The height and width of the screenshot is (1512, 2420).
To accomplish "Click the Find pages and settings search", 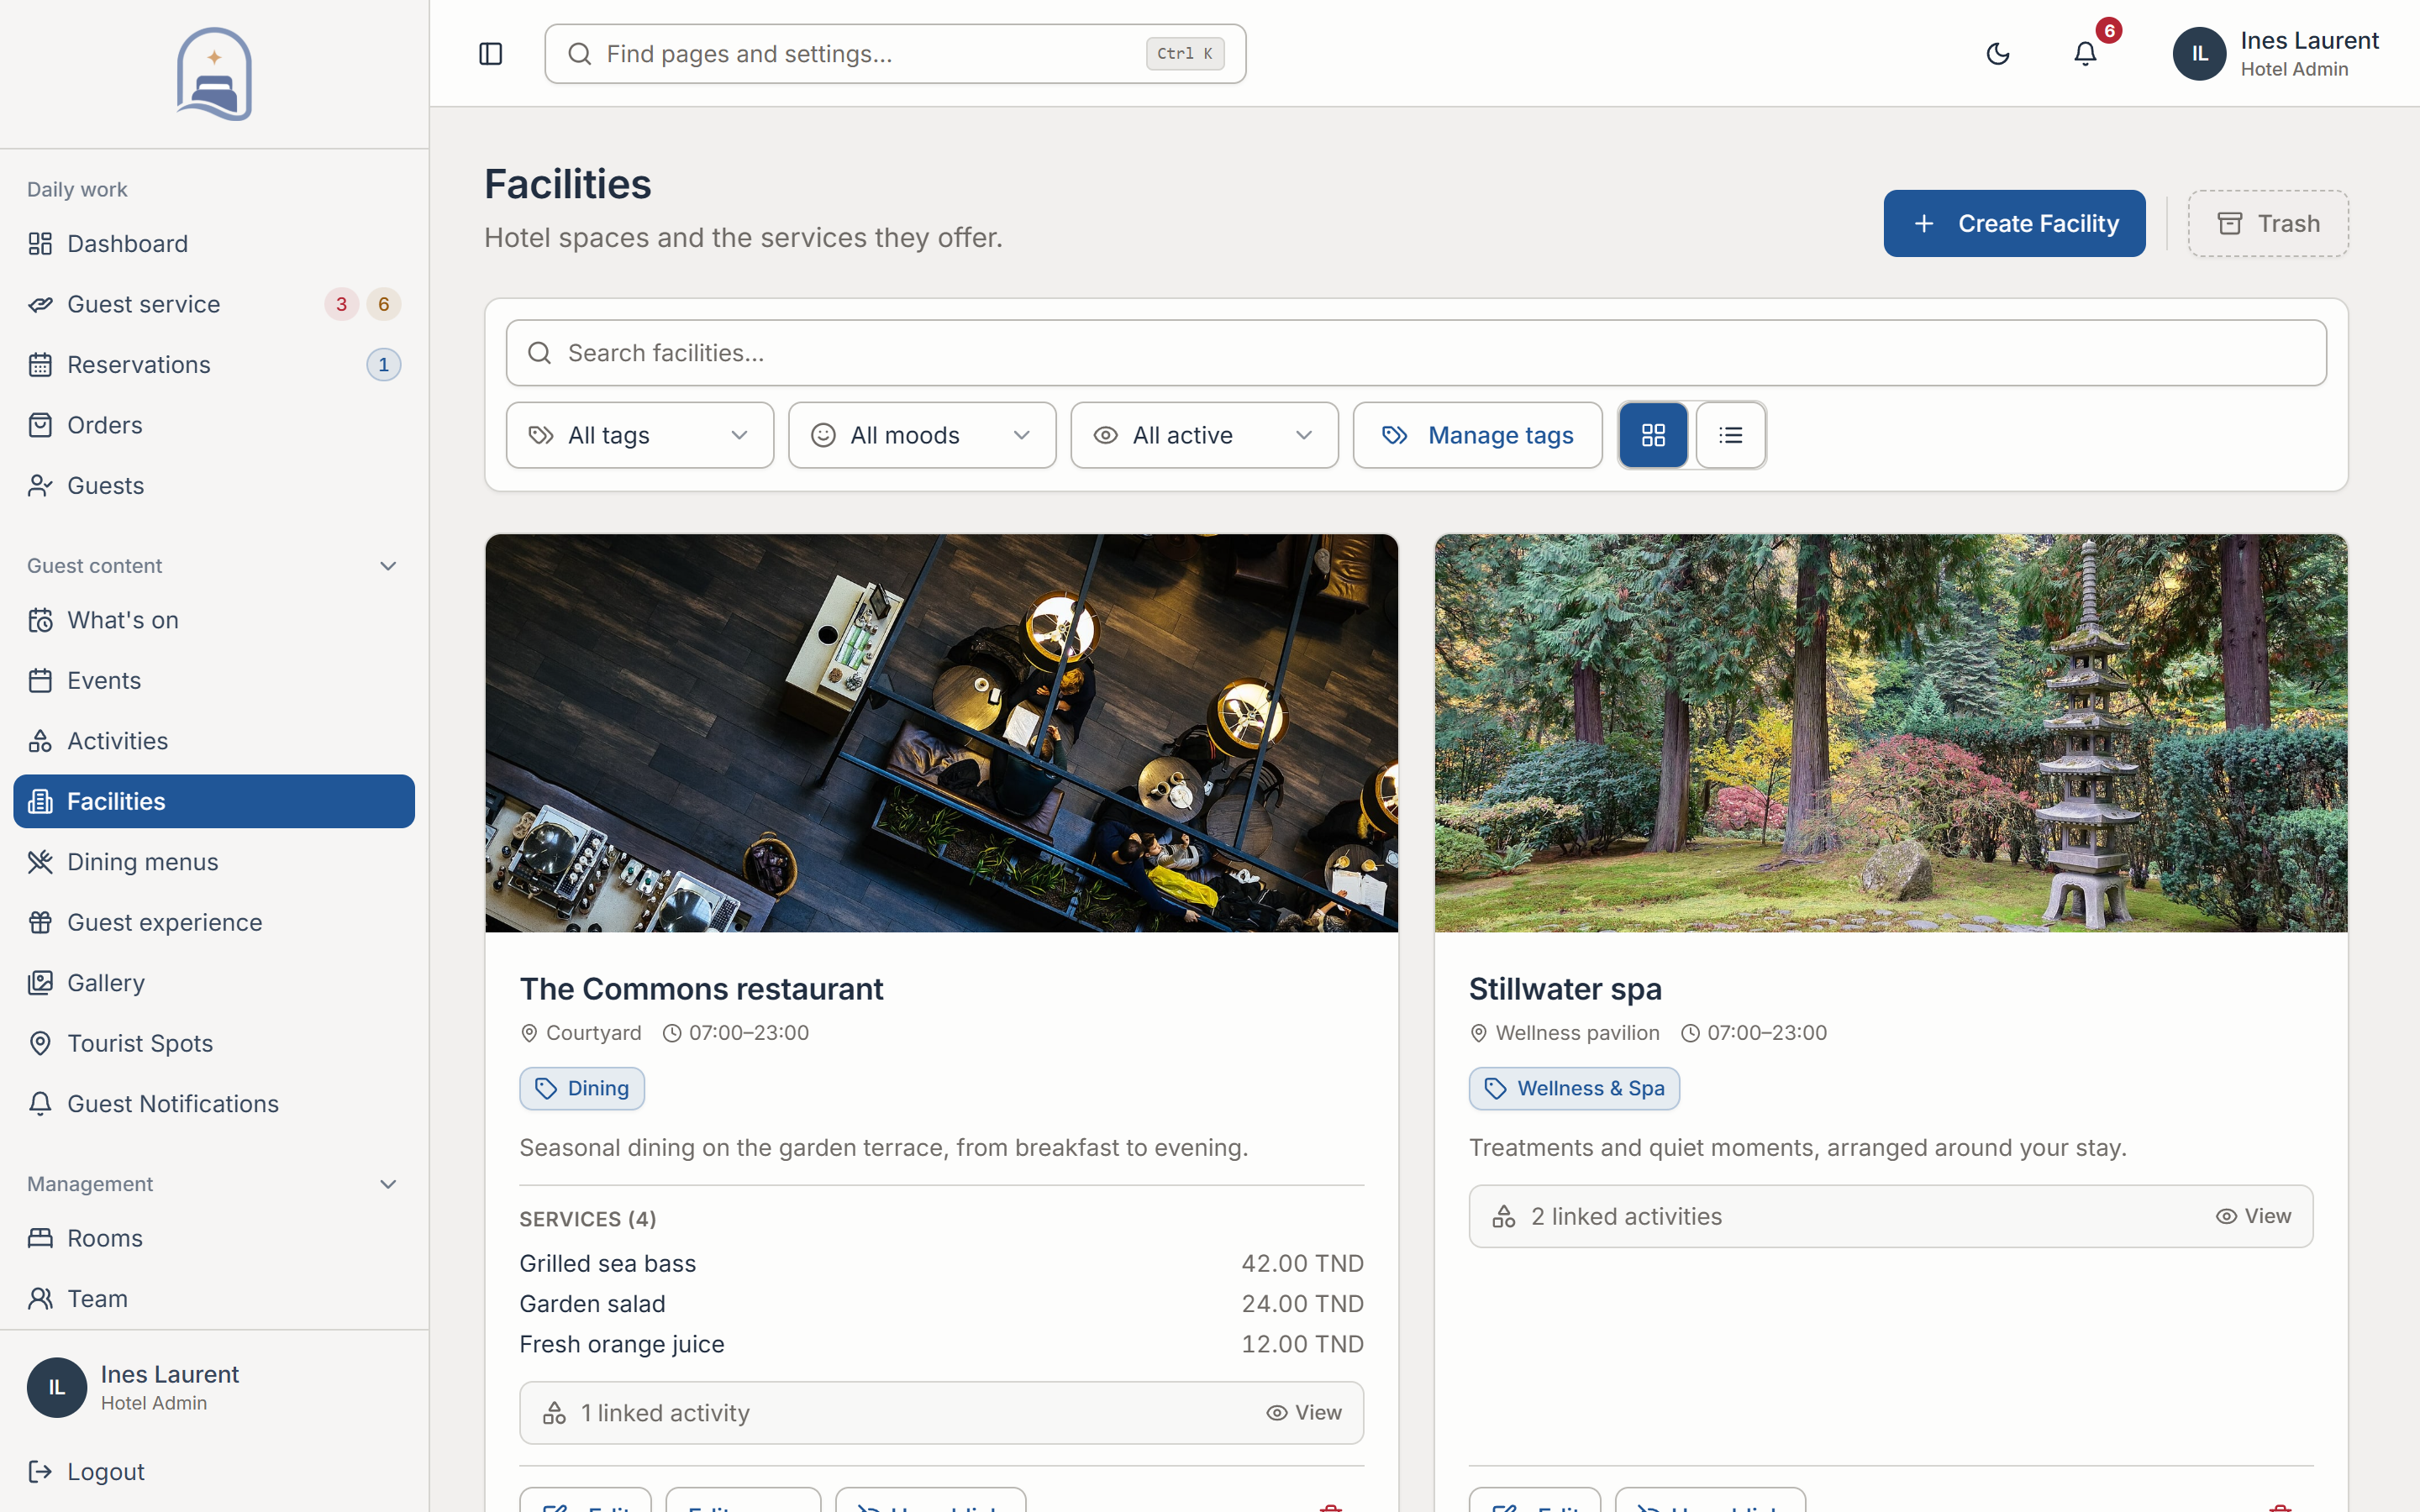I will click(x=895, y=54).
